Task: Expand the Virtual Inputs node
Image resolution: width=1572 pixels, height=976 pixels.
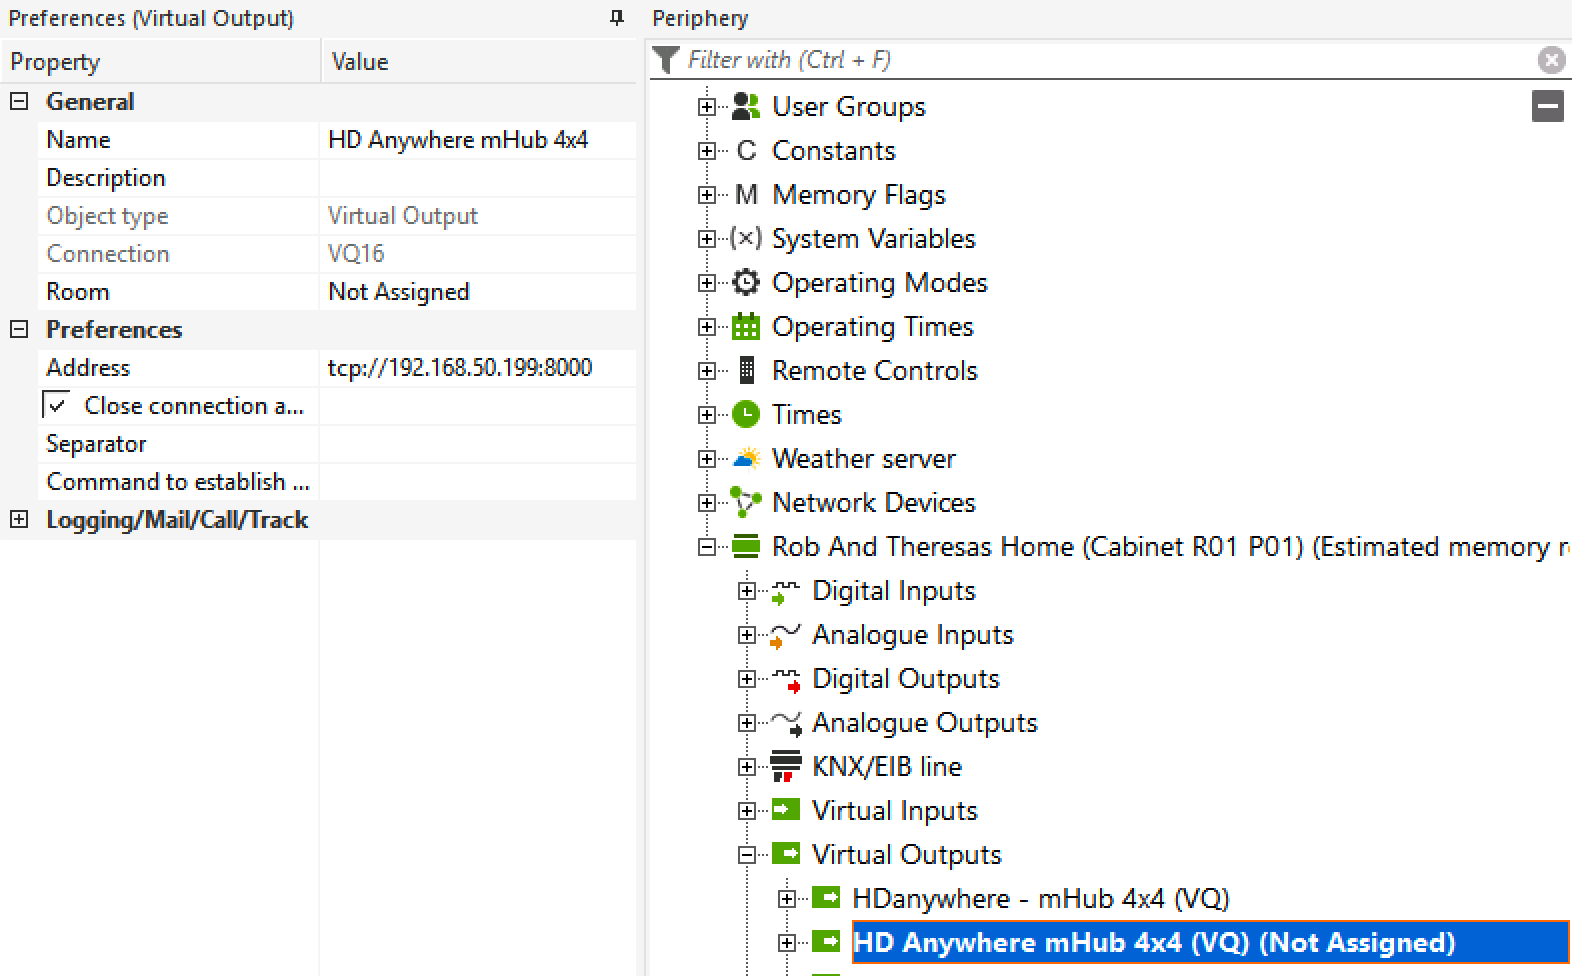Action: [747, 811]
